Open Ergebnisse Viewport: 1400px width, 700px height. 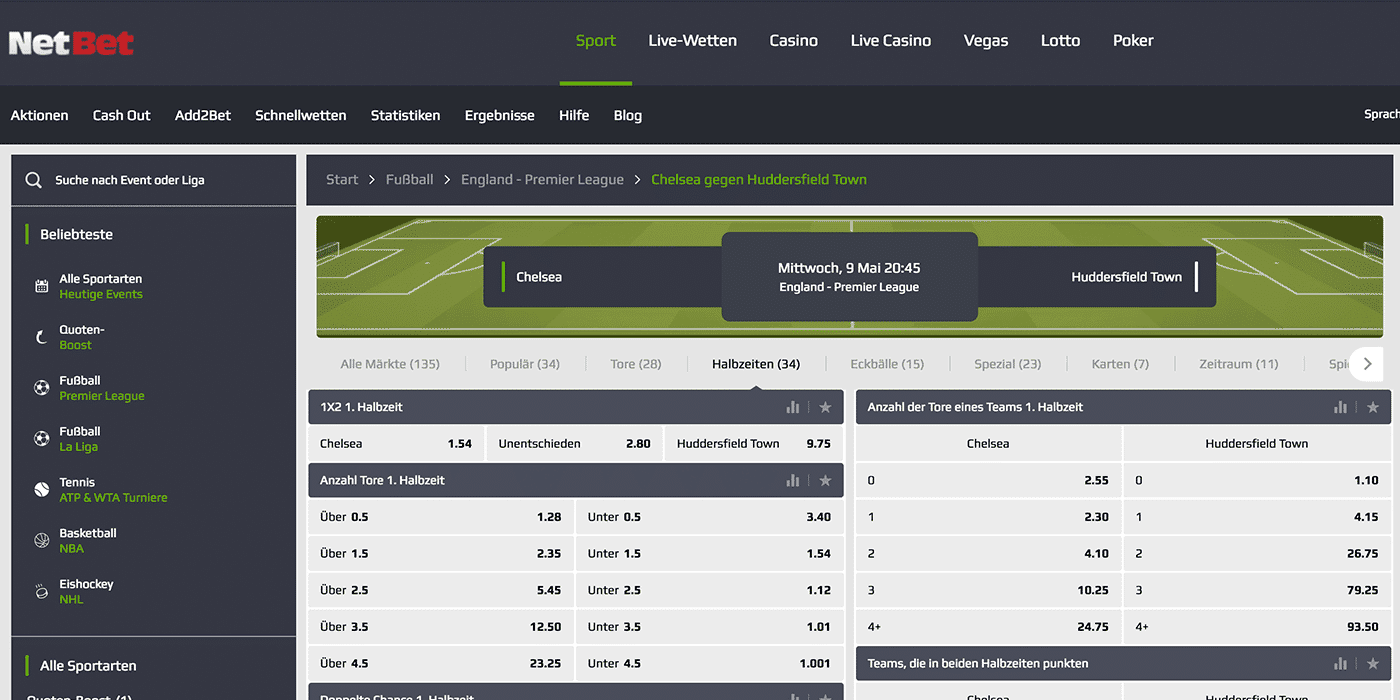[500, 115]
